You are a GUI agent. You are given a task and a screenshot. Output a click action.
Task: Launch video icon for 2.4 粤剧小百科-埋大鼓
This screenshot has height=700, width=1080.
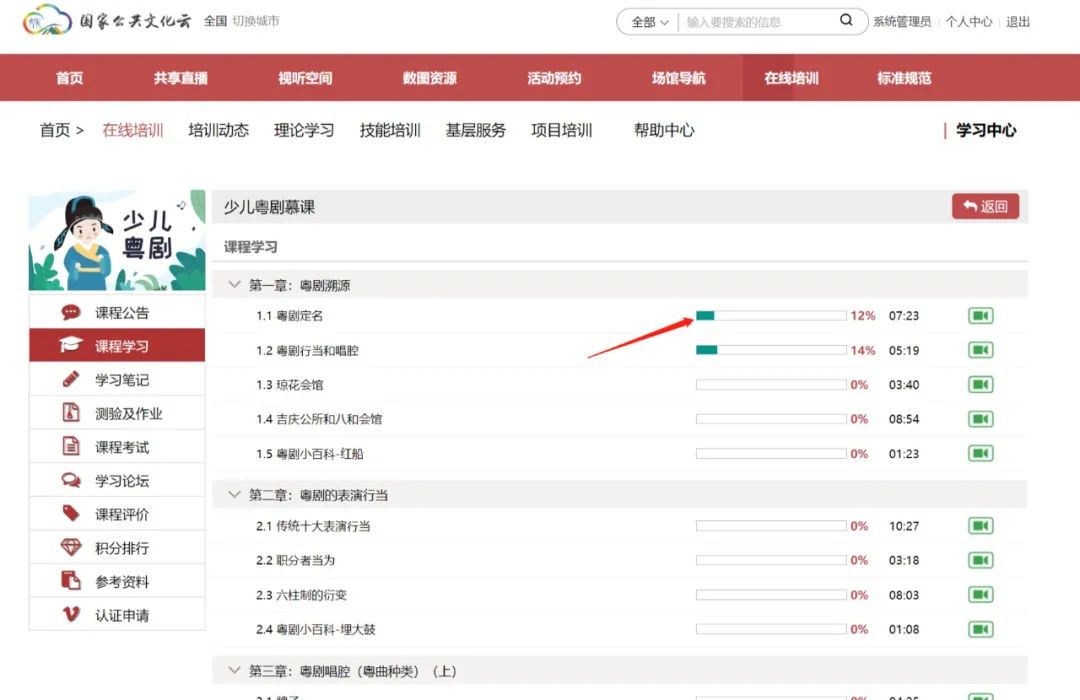980,629
